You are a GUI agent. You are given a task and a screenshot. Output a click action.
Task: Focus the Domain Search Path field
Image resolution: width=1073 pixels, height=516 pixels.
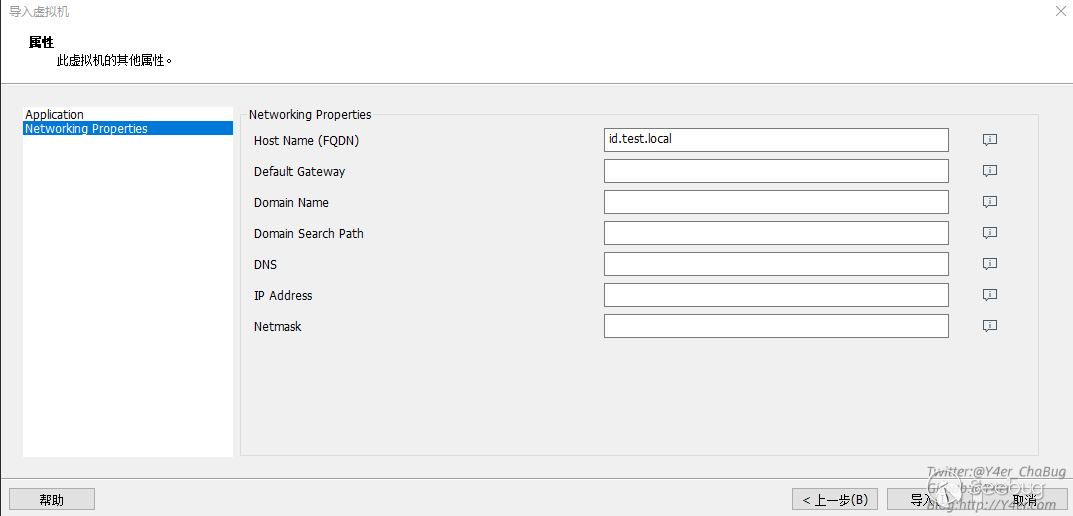pos(776,233)
